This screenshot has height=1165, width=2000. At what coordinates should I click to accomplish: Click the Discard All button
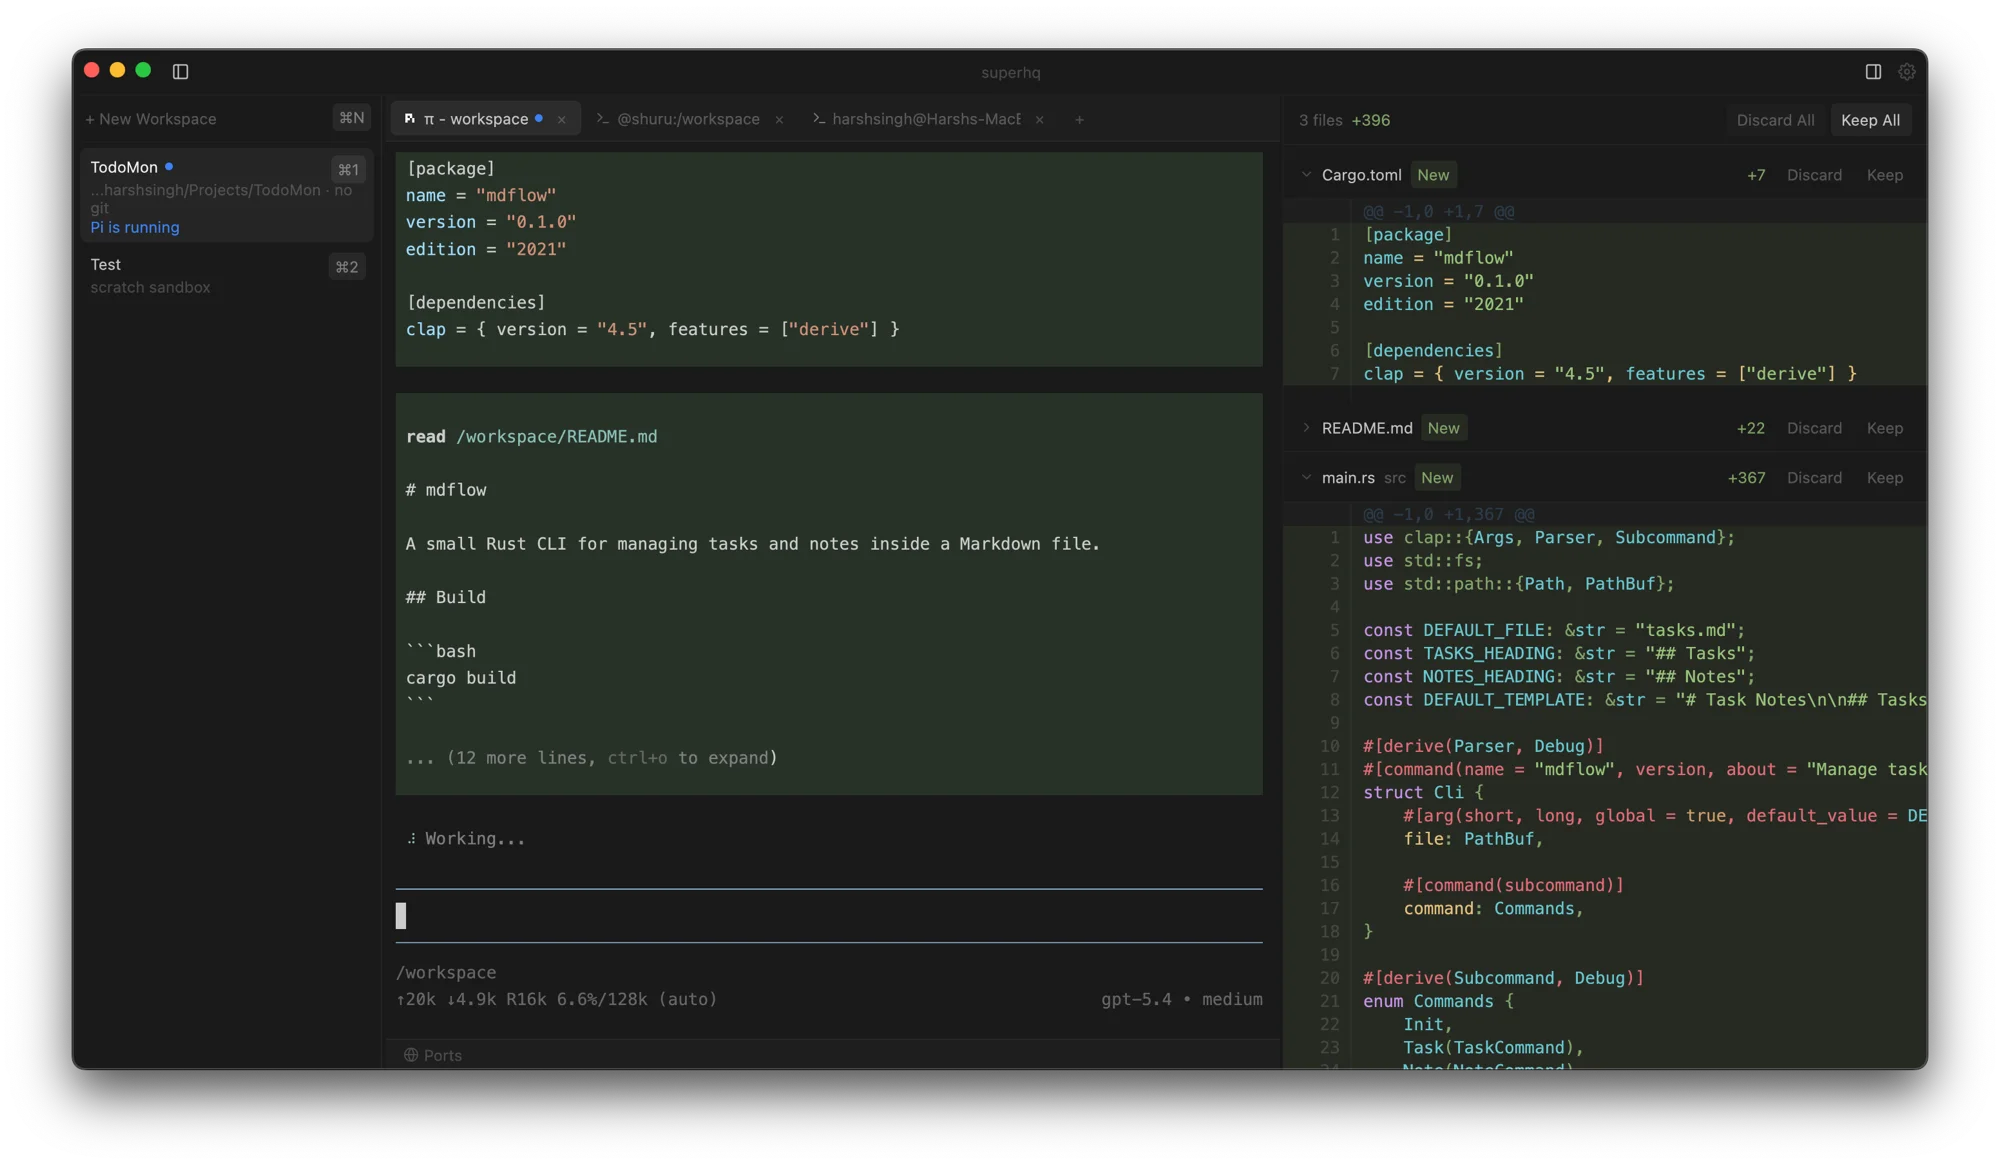(1774, 119)
